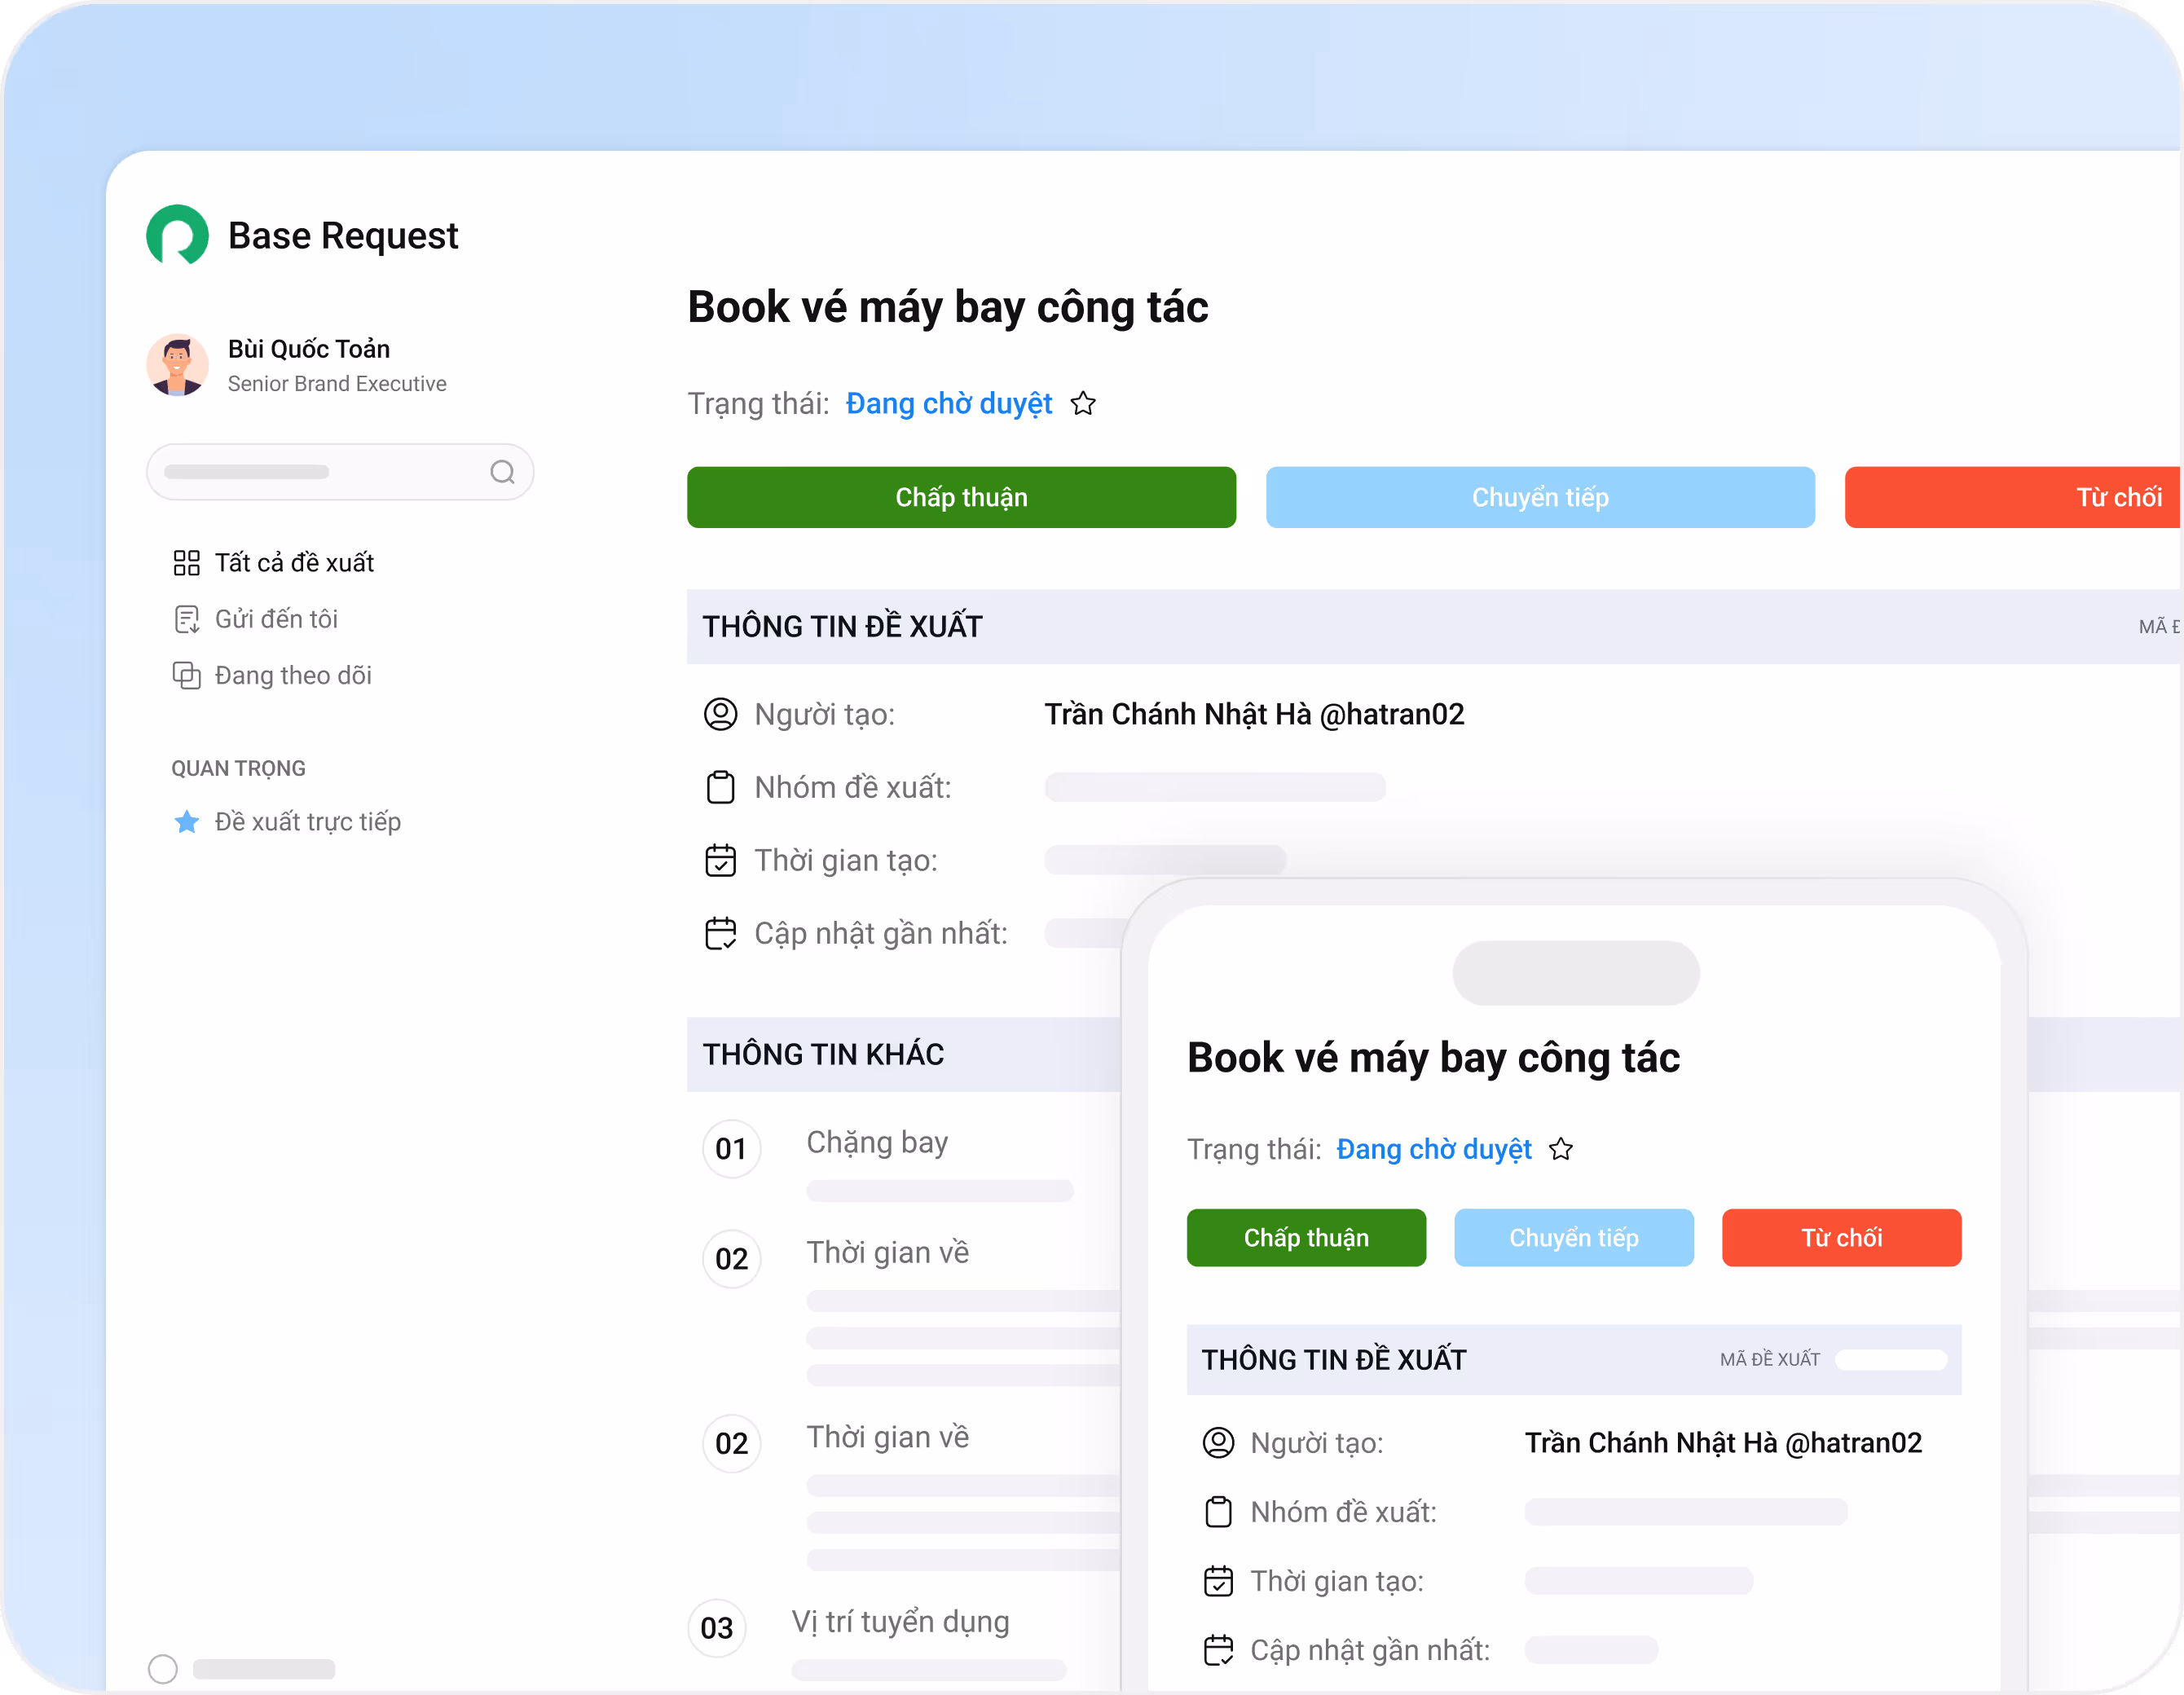Screen dimensions: 2184x1695
Task: Click the Vị trí tuyển dụng field label
Action: 900,1621
